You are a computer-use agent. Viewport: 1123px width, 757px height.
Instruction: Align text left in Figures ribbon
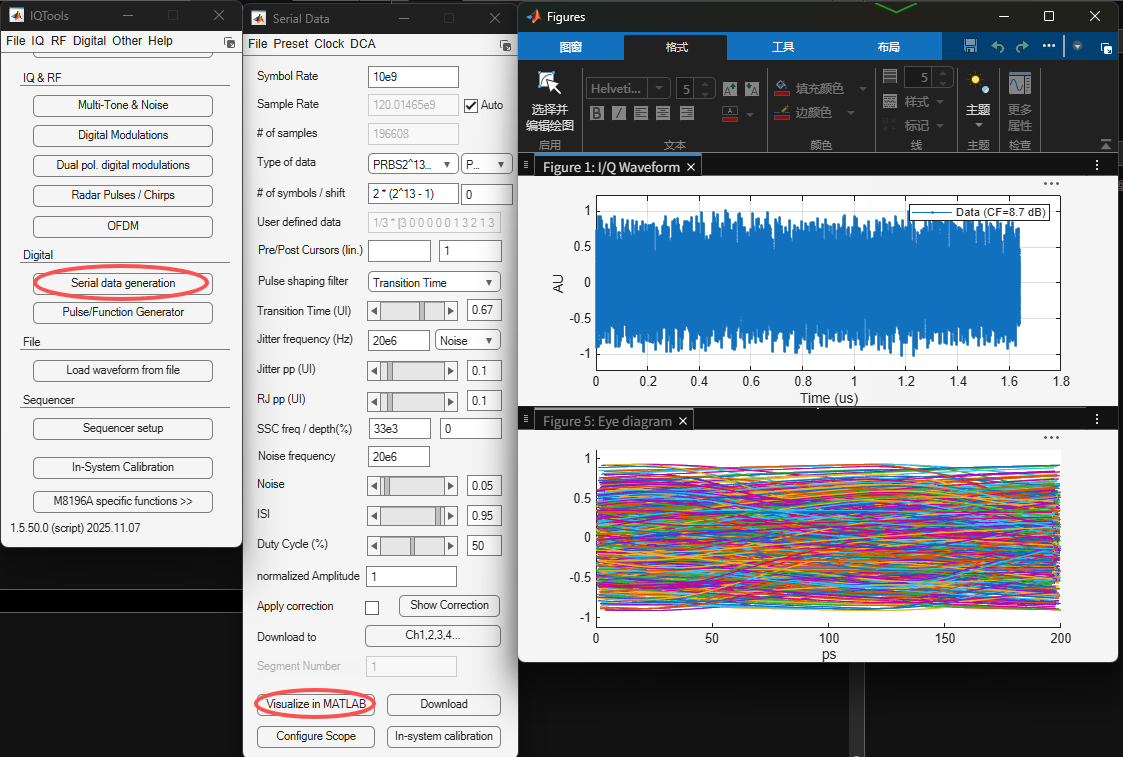point(641,112)
